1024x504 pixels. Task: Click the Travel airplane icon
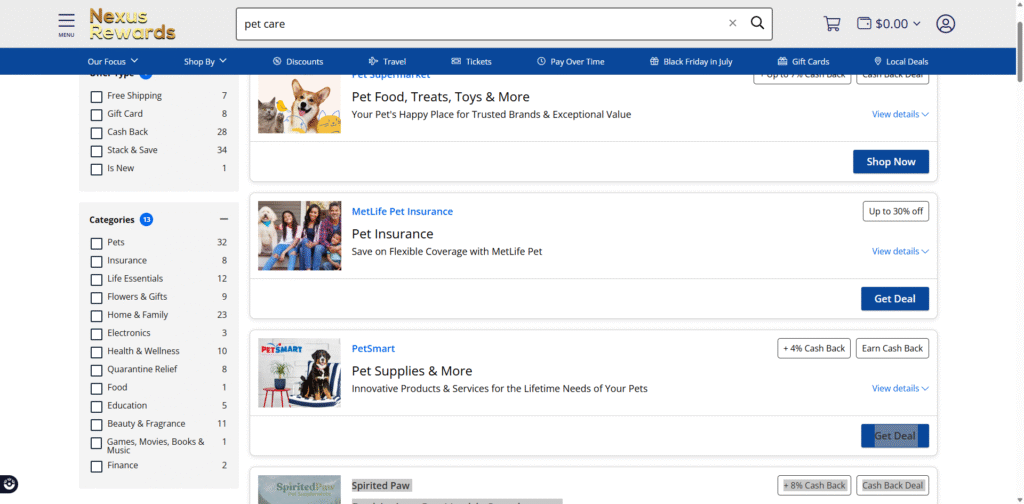pyautogui.click(x=374, y=61)
